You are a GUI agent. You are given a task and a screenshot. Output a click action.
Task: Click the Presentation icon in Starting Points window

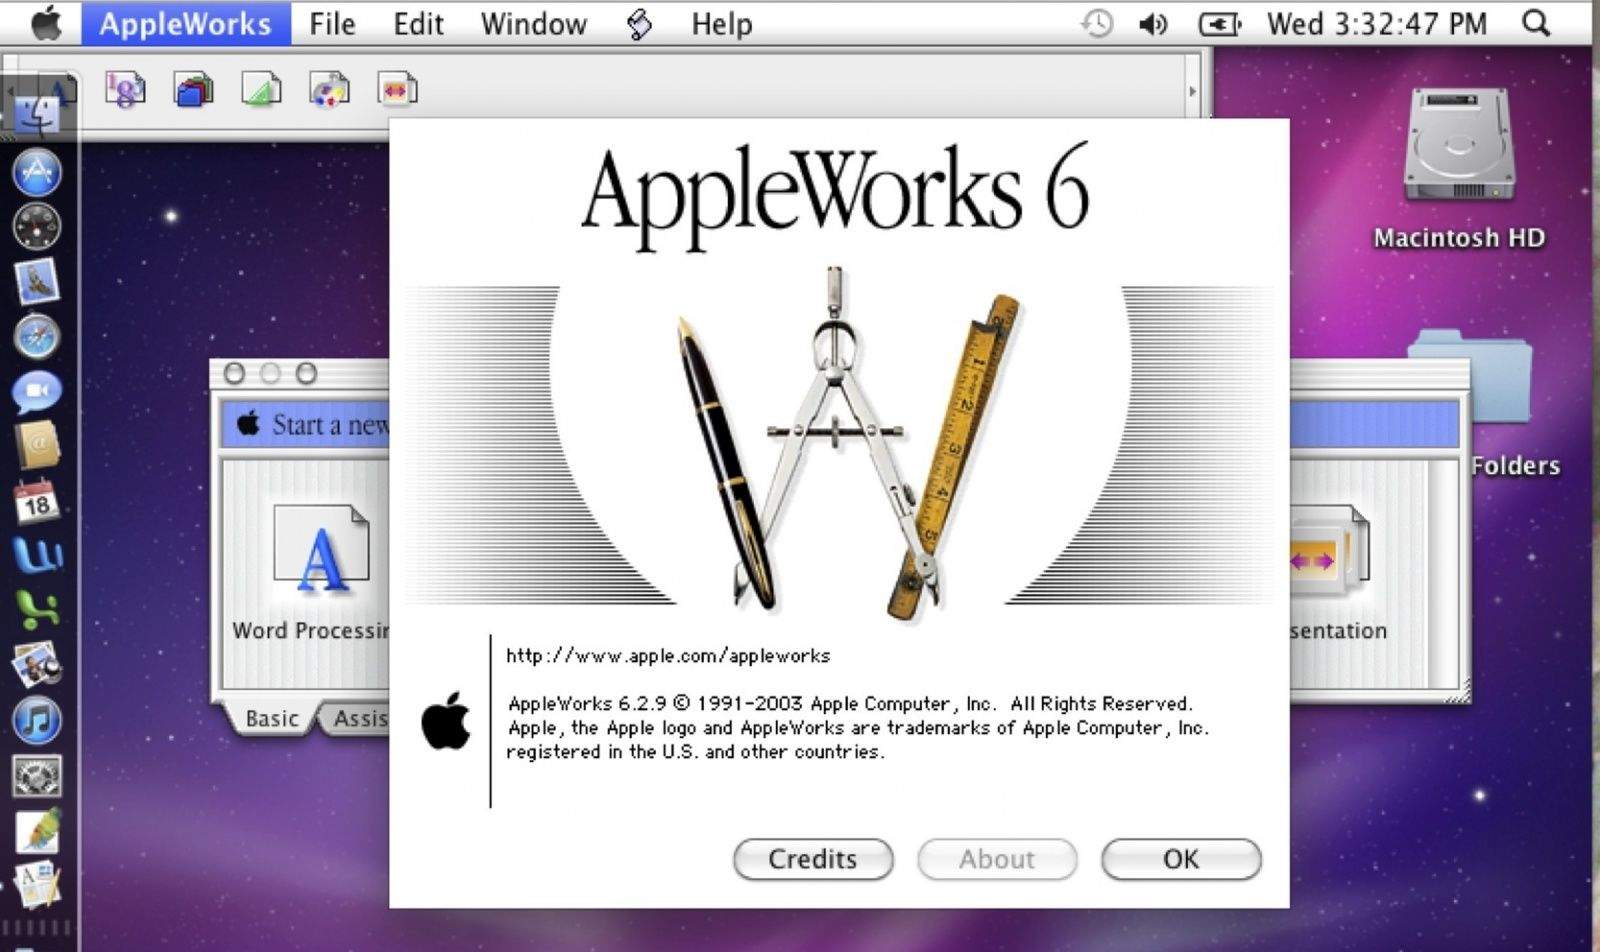click(1328, 552)
